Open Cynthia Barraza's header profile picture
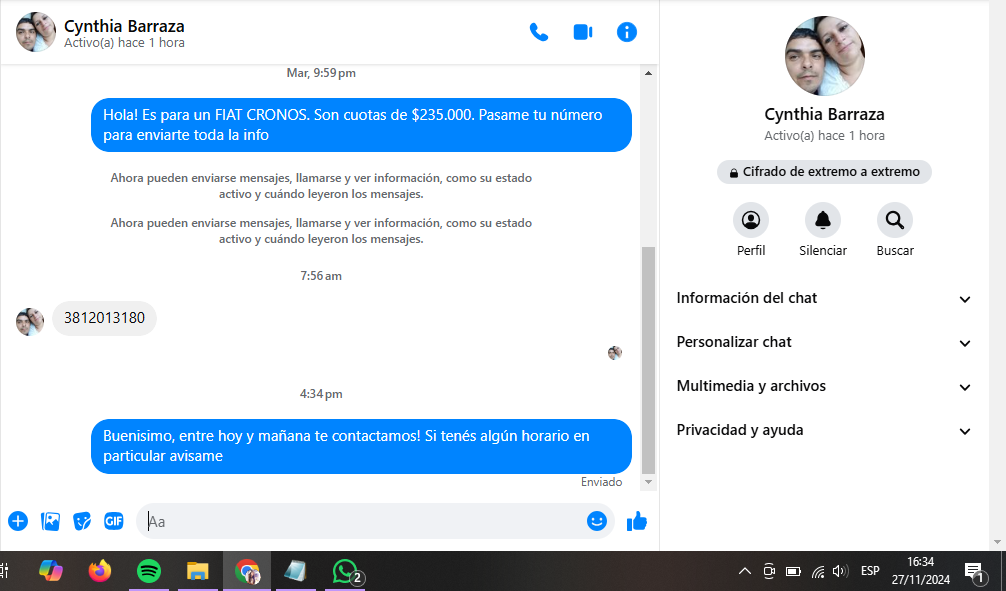The width and height of the screenshot is (1006, 591). coord(36,32)
